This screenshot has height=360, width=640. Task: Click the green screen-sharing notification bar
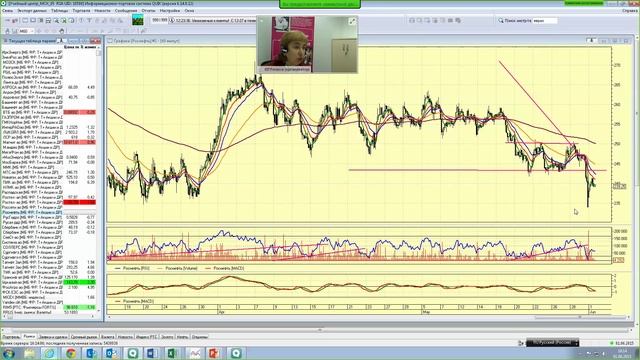pos(320,4)
